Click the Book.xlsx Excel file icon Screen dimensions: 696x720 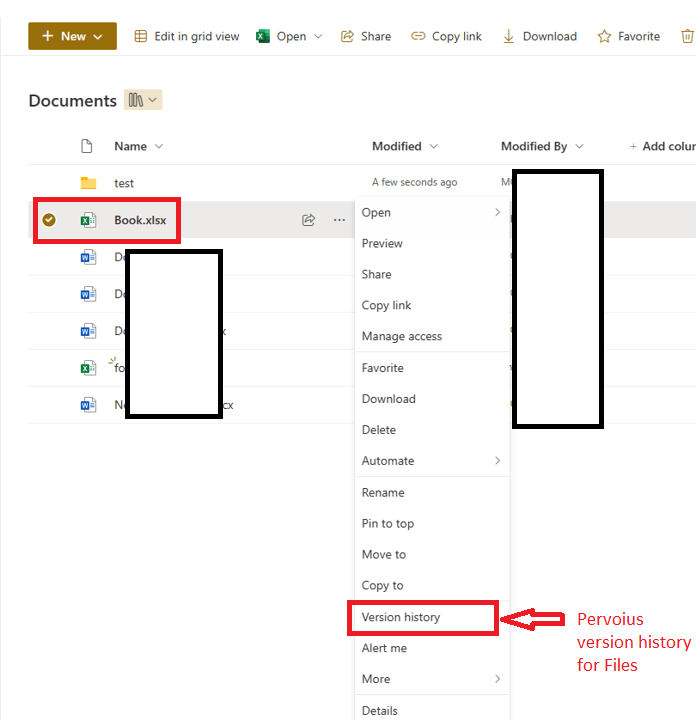click(88, 220)
